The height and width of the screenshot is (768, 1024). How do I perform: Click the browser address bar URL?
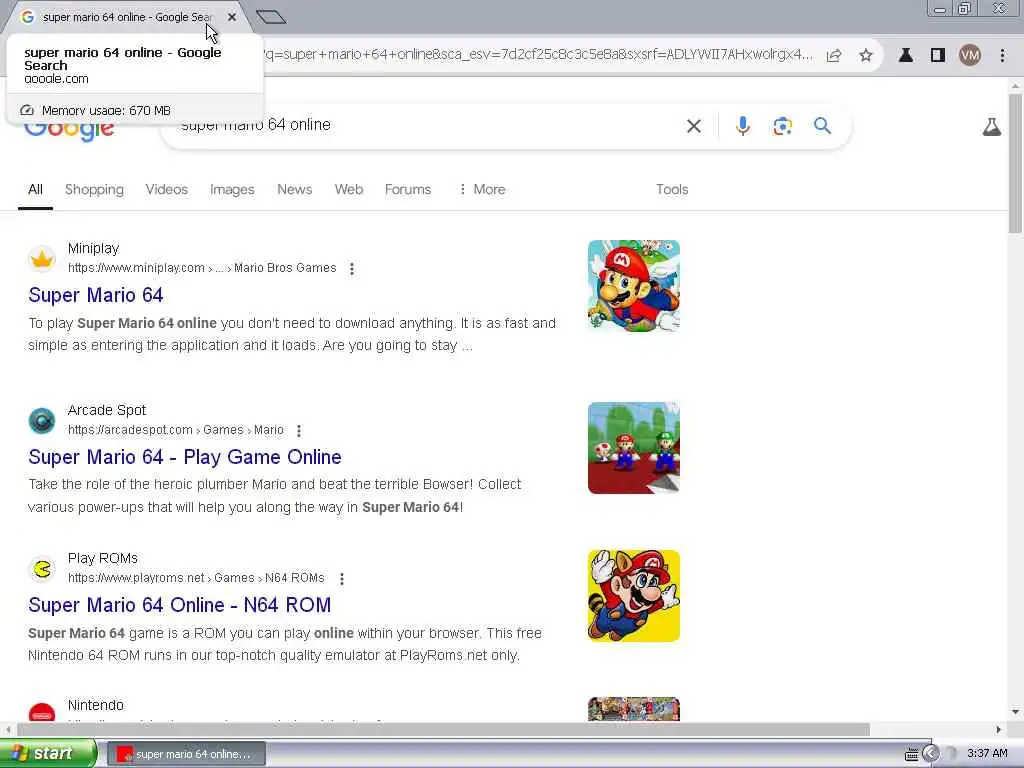click(x=537, y=54)
